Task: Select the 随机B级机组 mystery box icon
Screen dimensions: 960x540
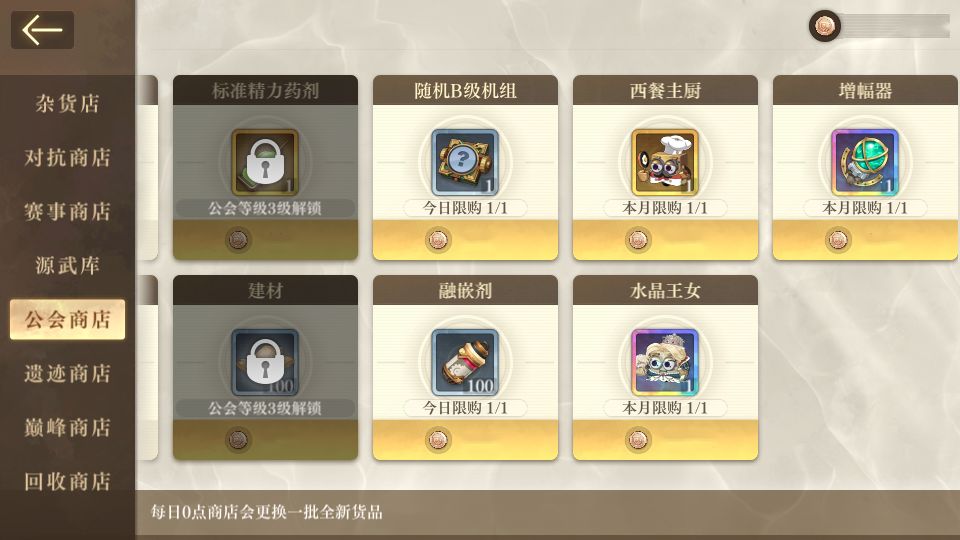Action: point(465,162)
